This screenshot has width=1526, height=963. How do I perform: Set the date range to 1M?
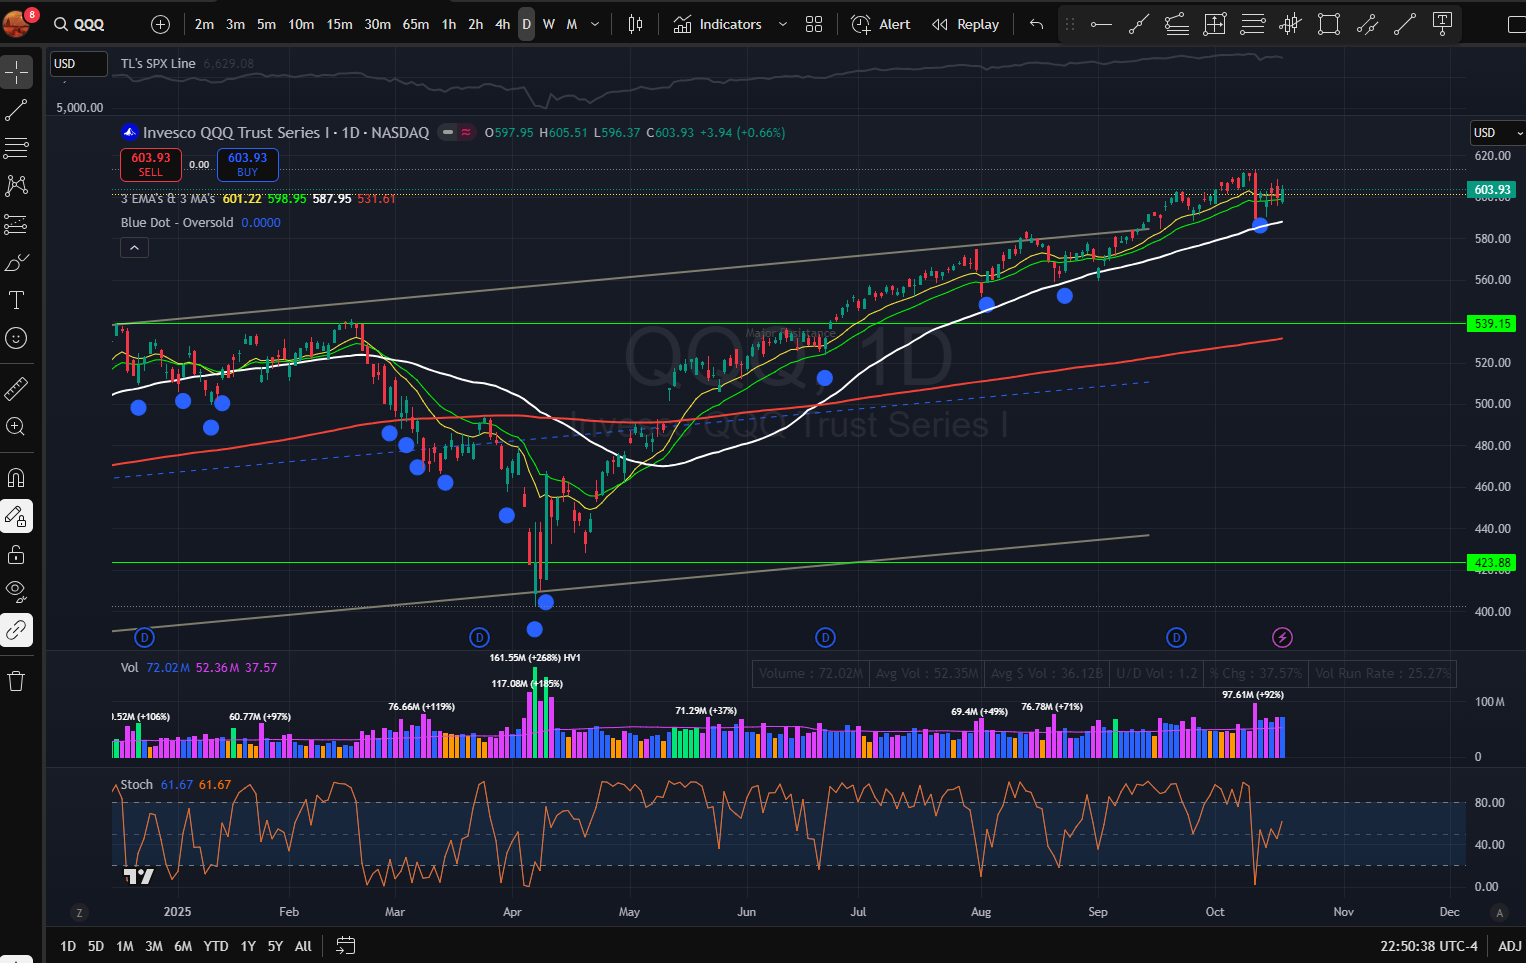pyautogui.click(x=125, y=946)
